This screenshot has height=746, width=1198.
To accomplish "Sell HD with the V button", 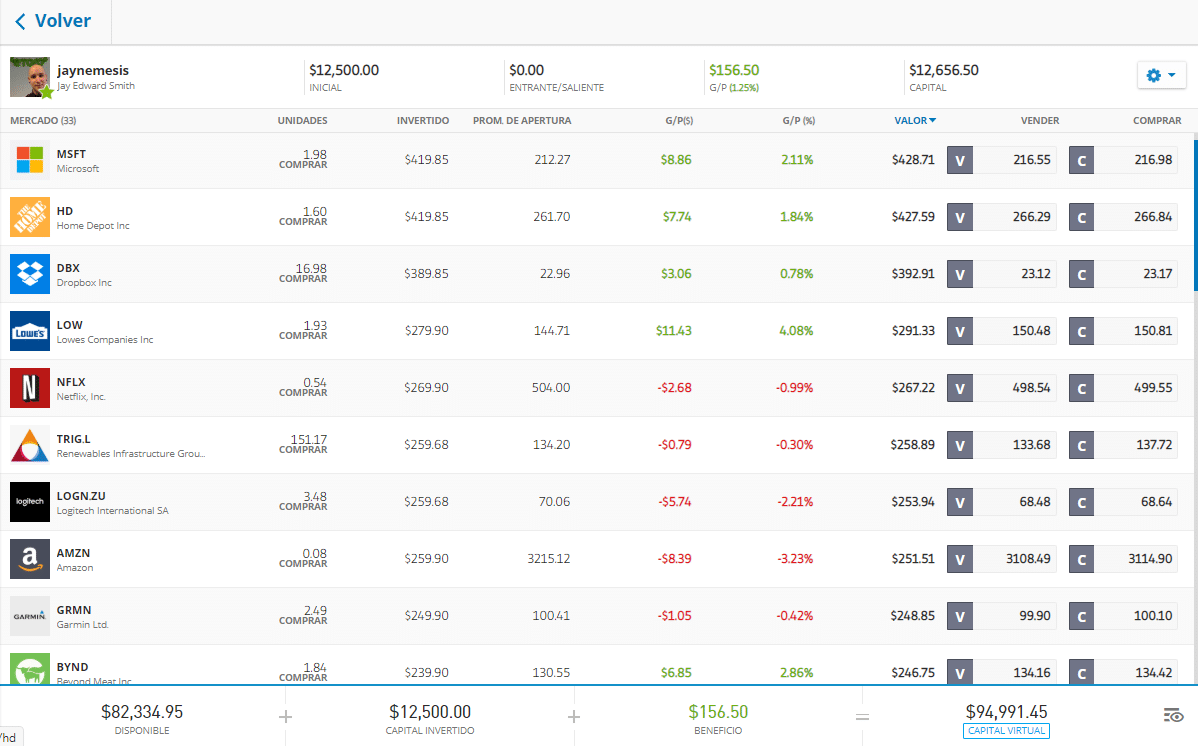I will coord(960,217).
